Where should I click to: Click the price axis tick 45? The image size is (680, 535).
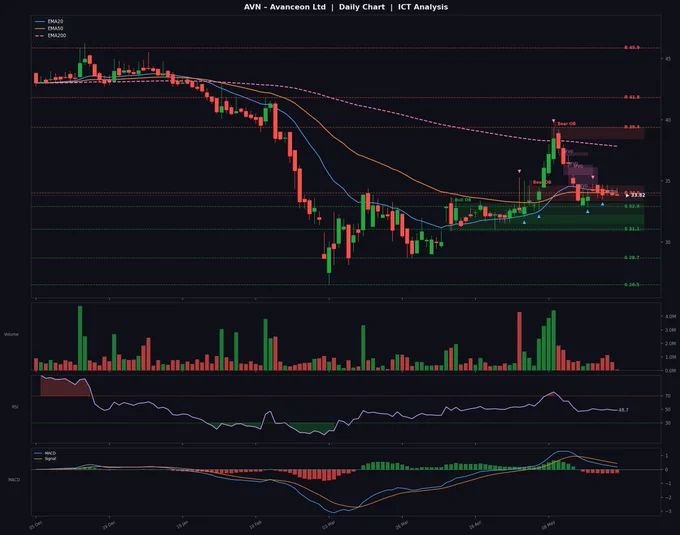pos(668,59)
